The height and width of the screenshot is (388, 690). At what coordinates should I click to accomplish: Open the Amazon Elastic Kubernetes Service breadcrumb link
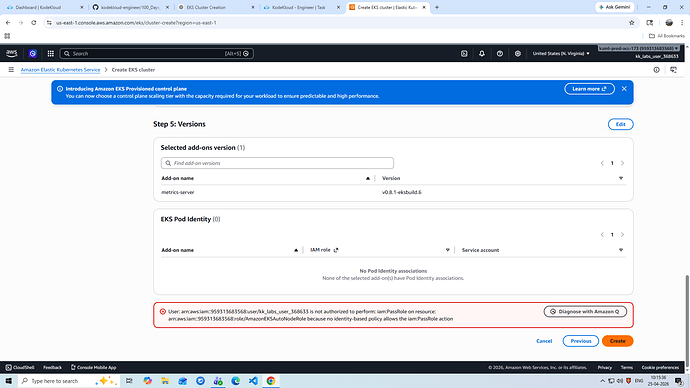[x=60, y=70]
